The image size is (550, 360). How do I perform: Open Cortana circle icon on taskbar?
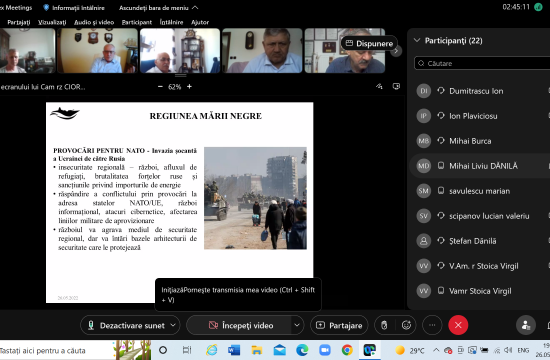163,350
